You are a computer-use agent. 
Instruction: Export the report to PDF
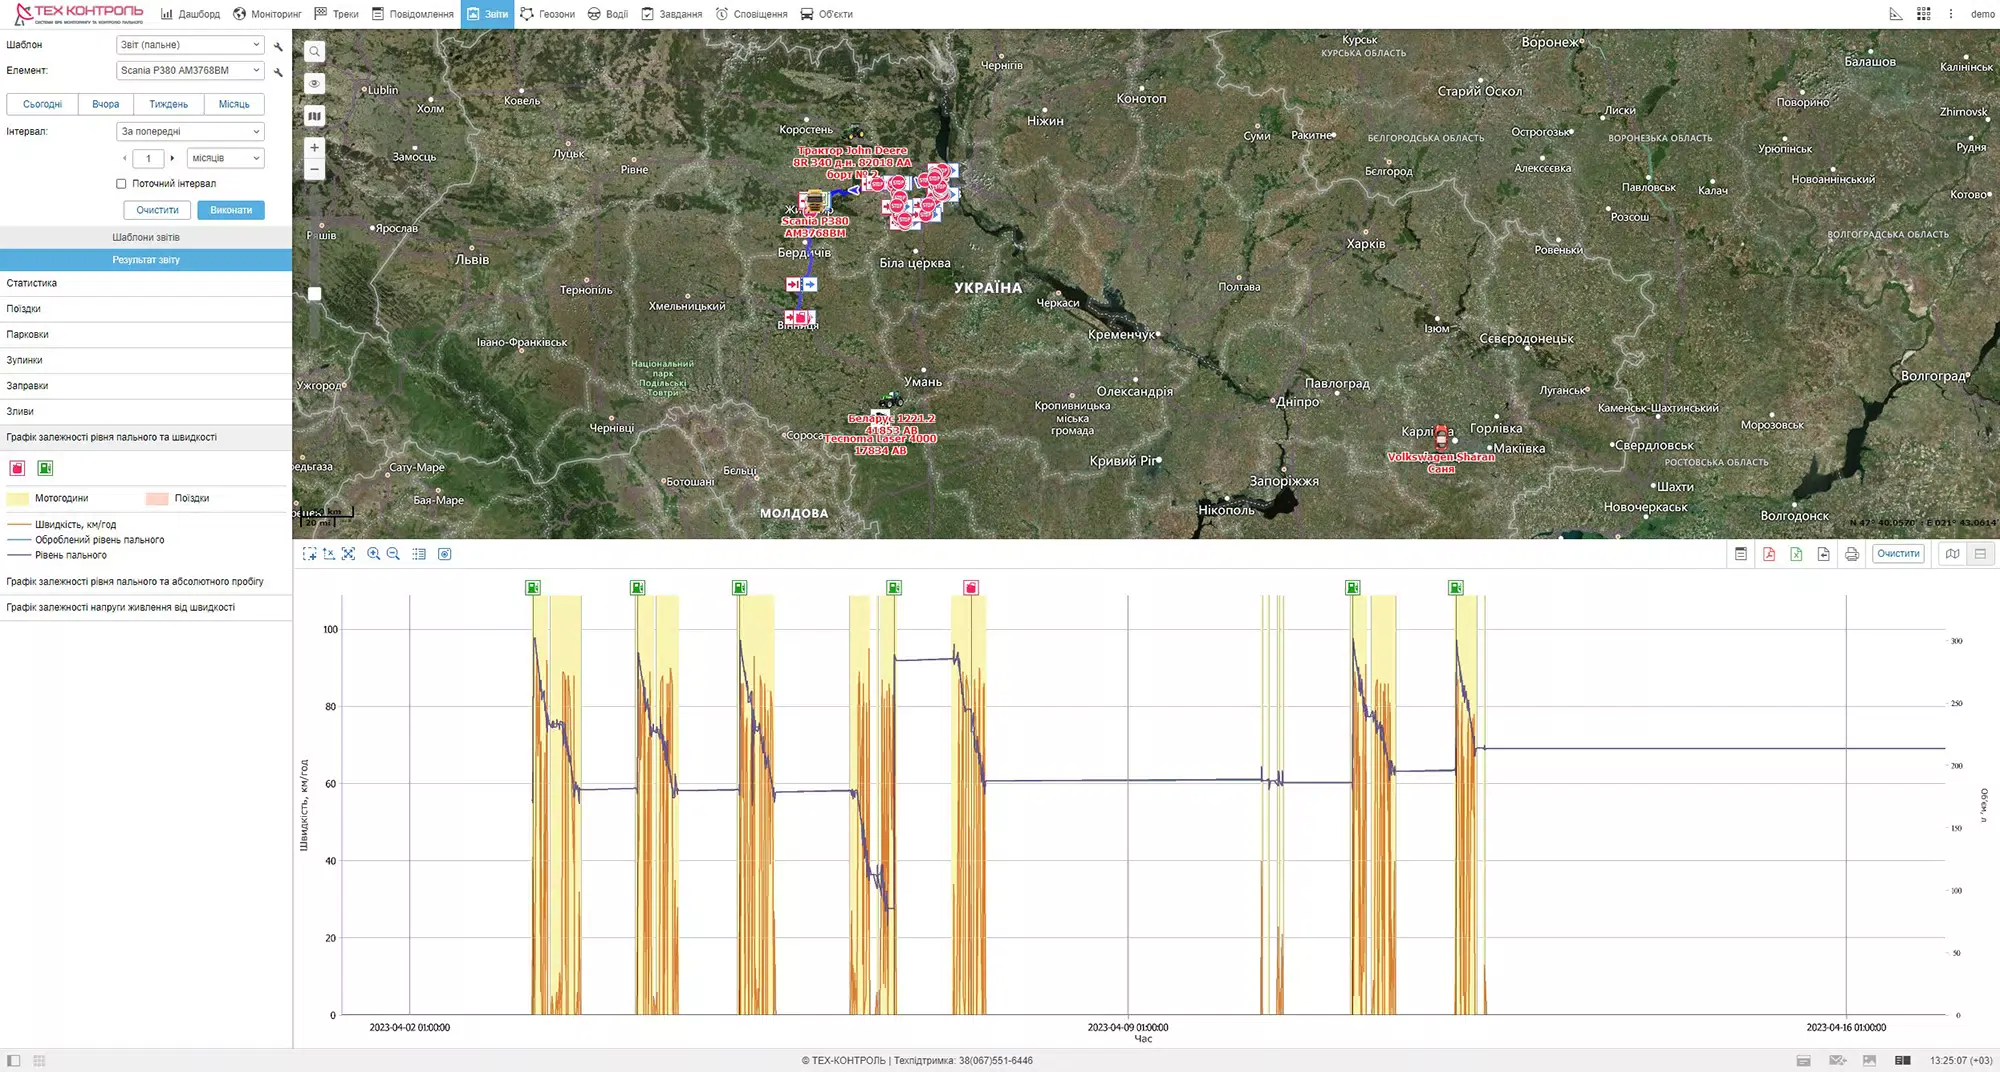(x=1769, y=554)
